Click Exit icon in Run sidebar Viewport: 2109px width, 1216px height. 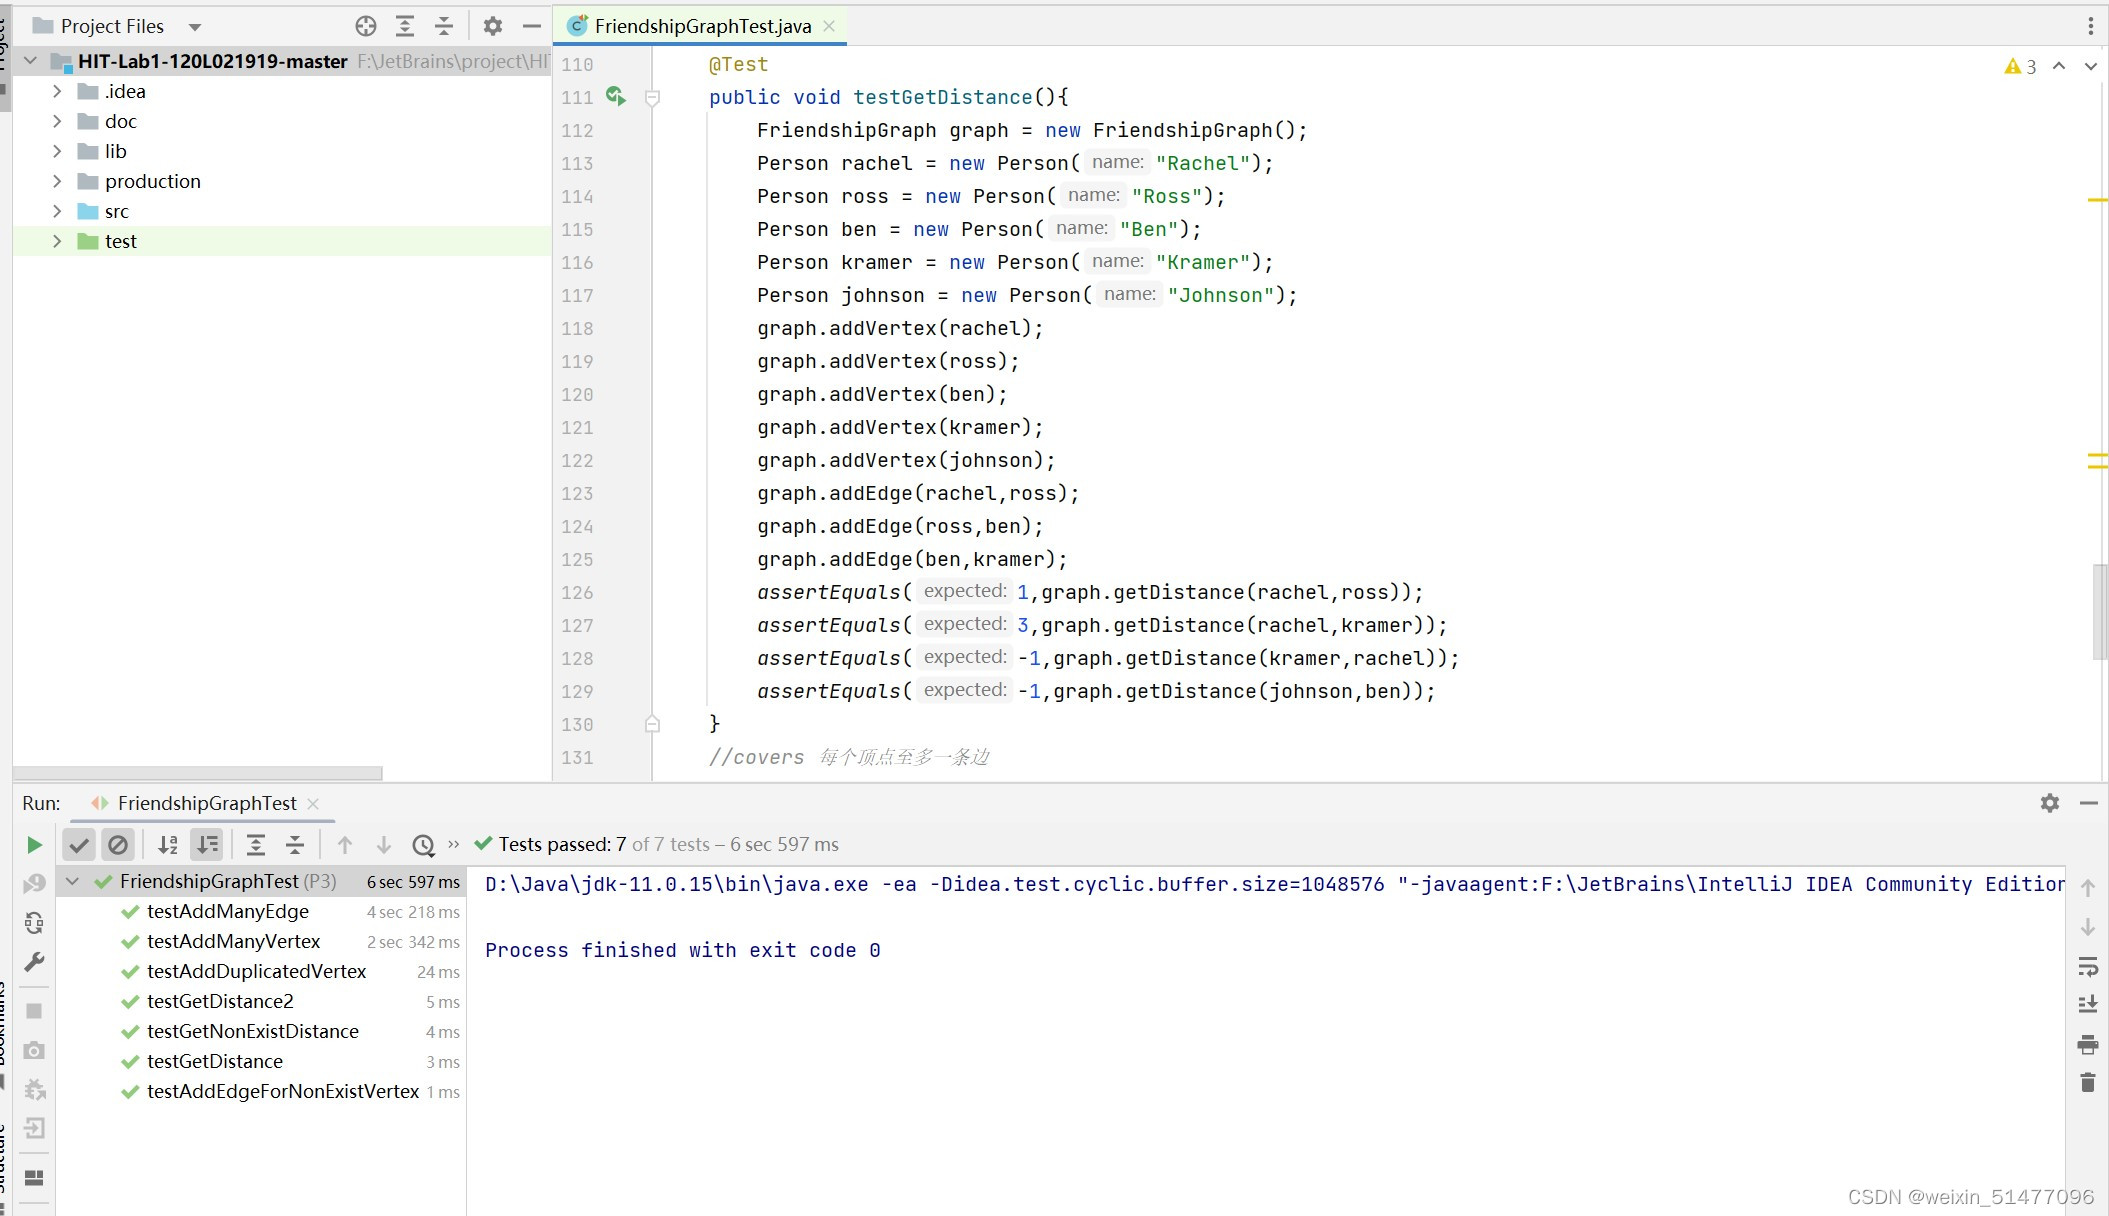pyautogui.click(x=34, y=1129)
